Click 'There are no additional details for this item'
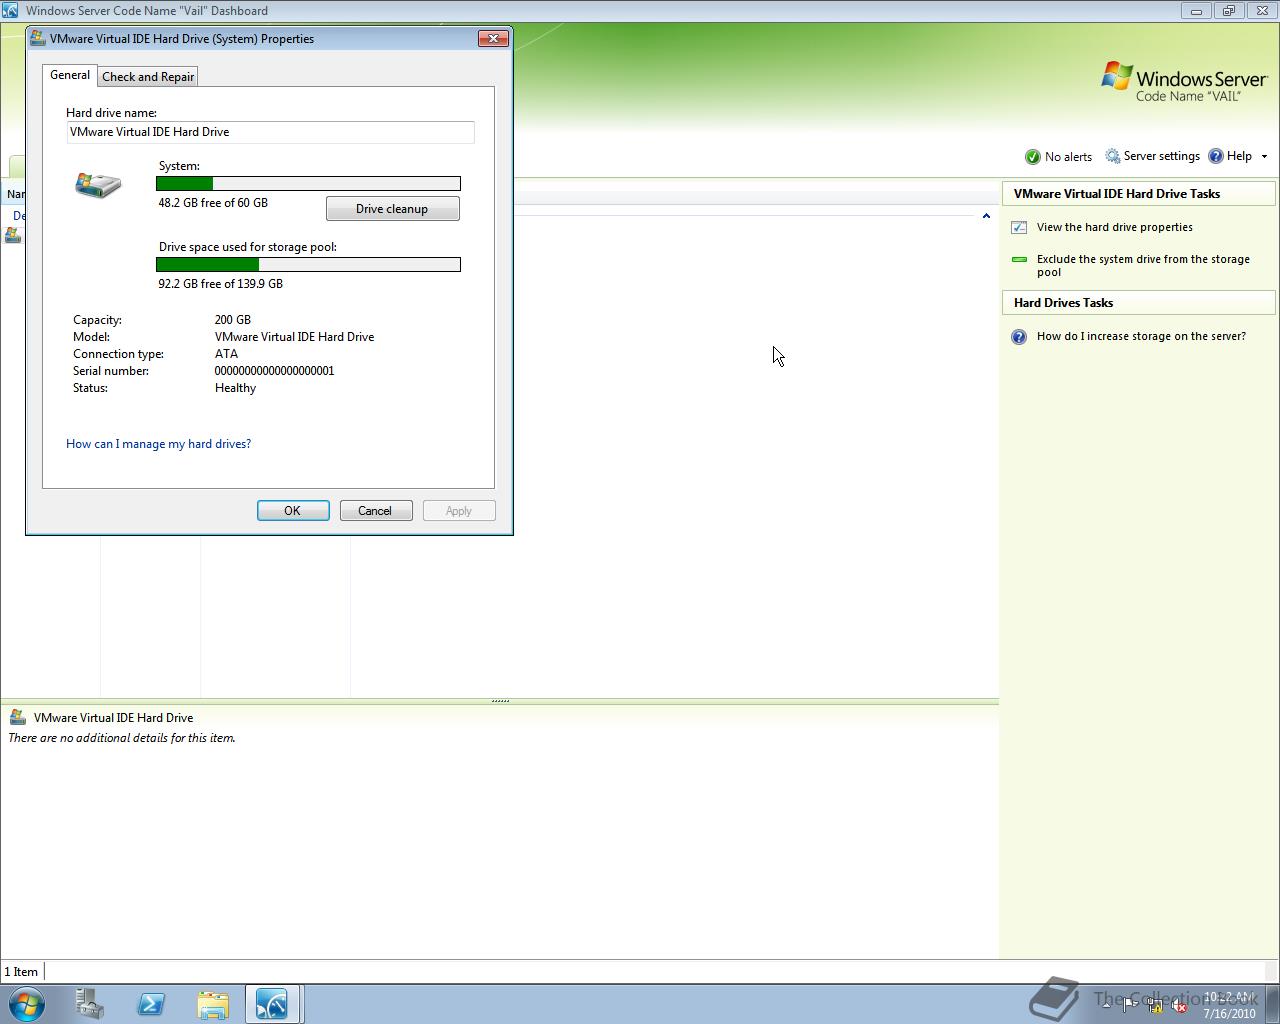Viewport: 1280px width, 1024px height. pyautogui.click(x=122, y=738)
